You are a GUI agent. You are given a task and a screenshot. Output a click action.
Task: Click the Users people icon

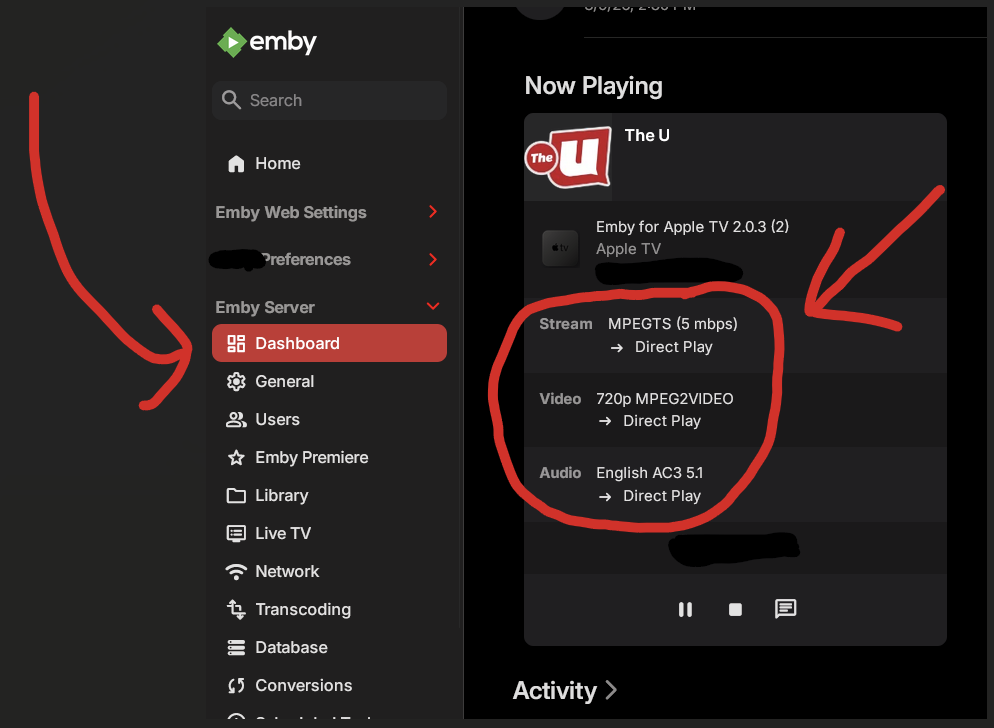pyautogui.click(x=236, y=420)
